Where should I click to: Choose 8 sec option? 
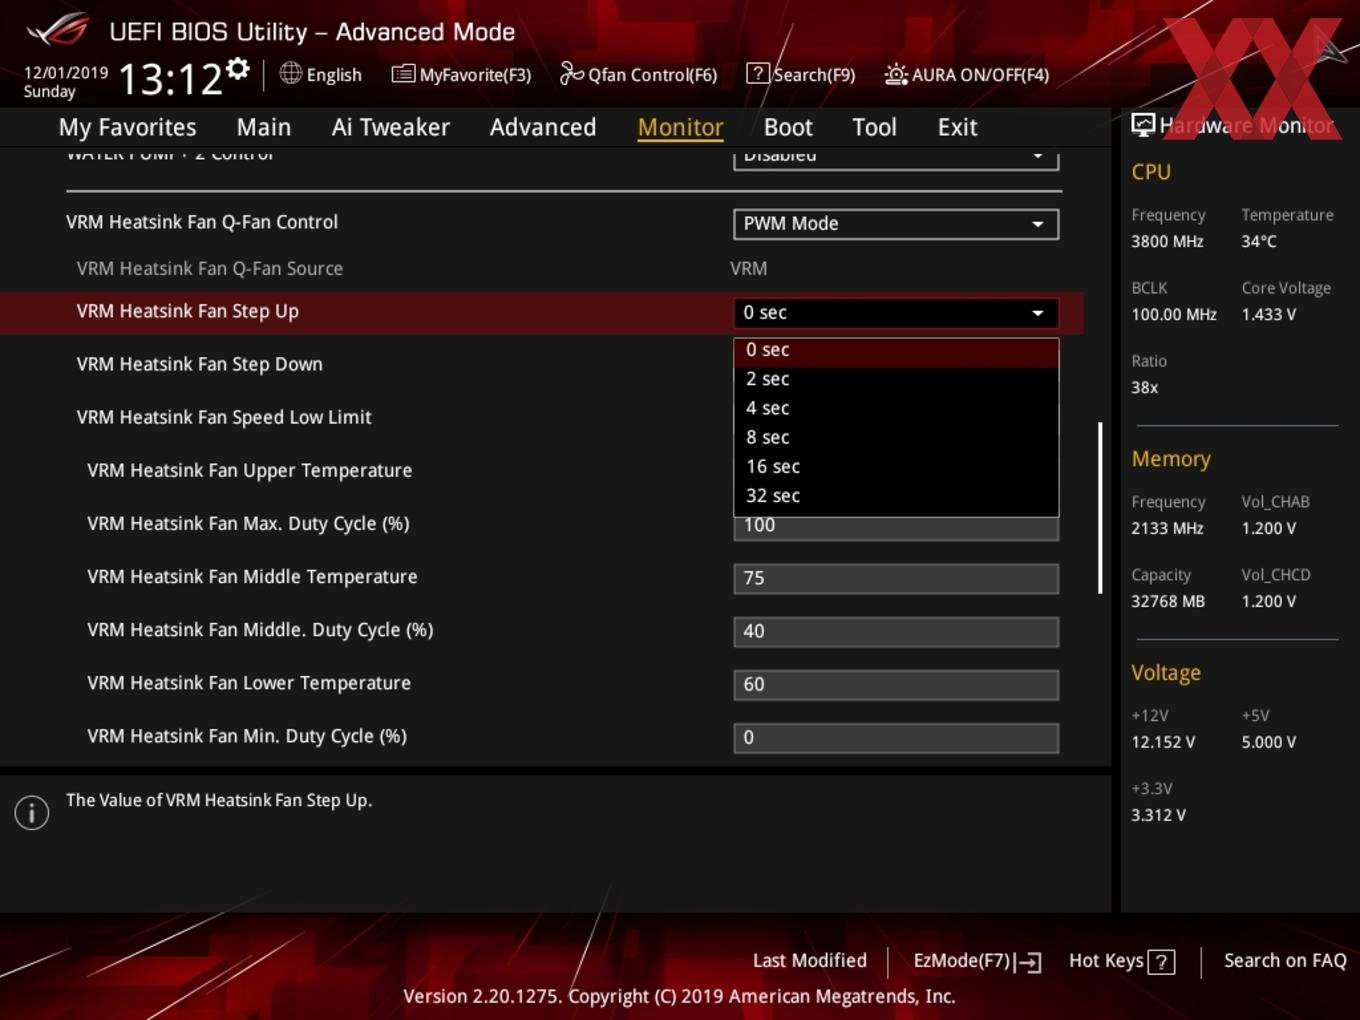click(x=896, y=437)
